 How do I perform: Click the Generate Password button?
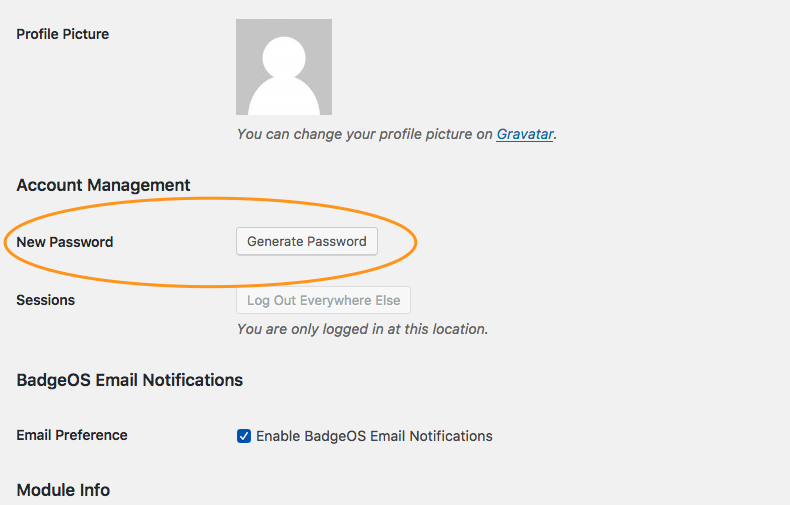(307, 241)
